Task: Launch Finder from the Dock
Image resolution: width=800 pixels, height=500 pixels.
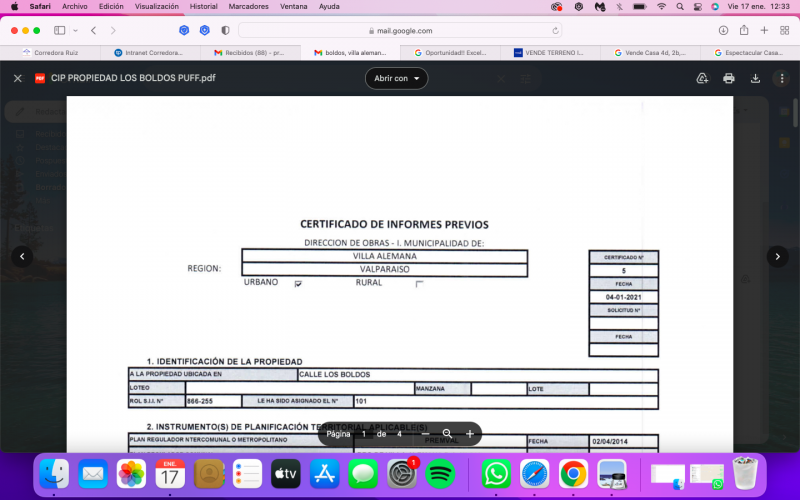Action: pos(54,474)
